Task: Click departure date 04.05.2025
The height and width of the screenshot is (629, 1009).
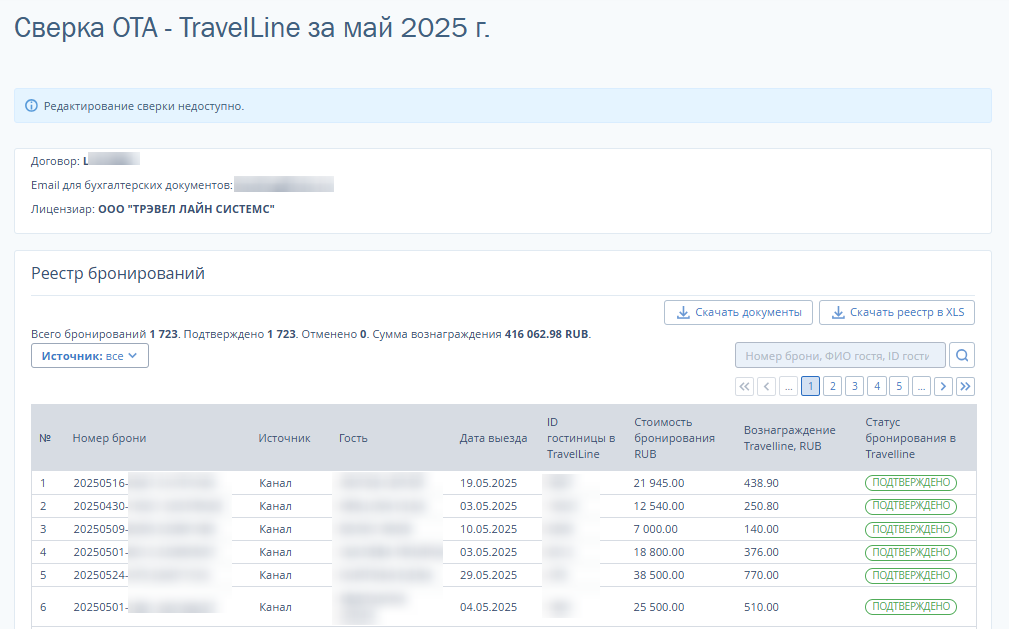Action: click(x=488, y=607)
